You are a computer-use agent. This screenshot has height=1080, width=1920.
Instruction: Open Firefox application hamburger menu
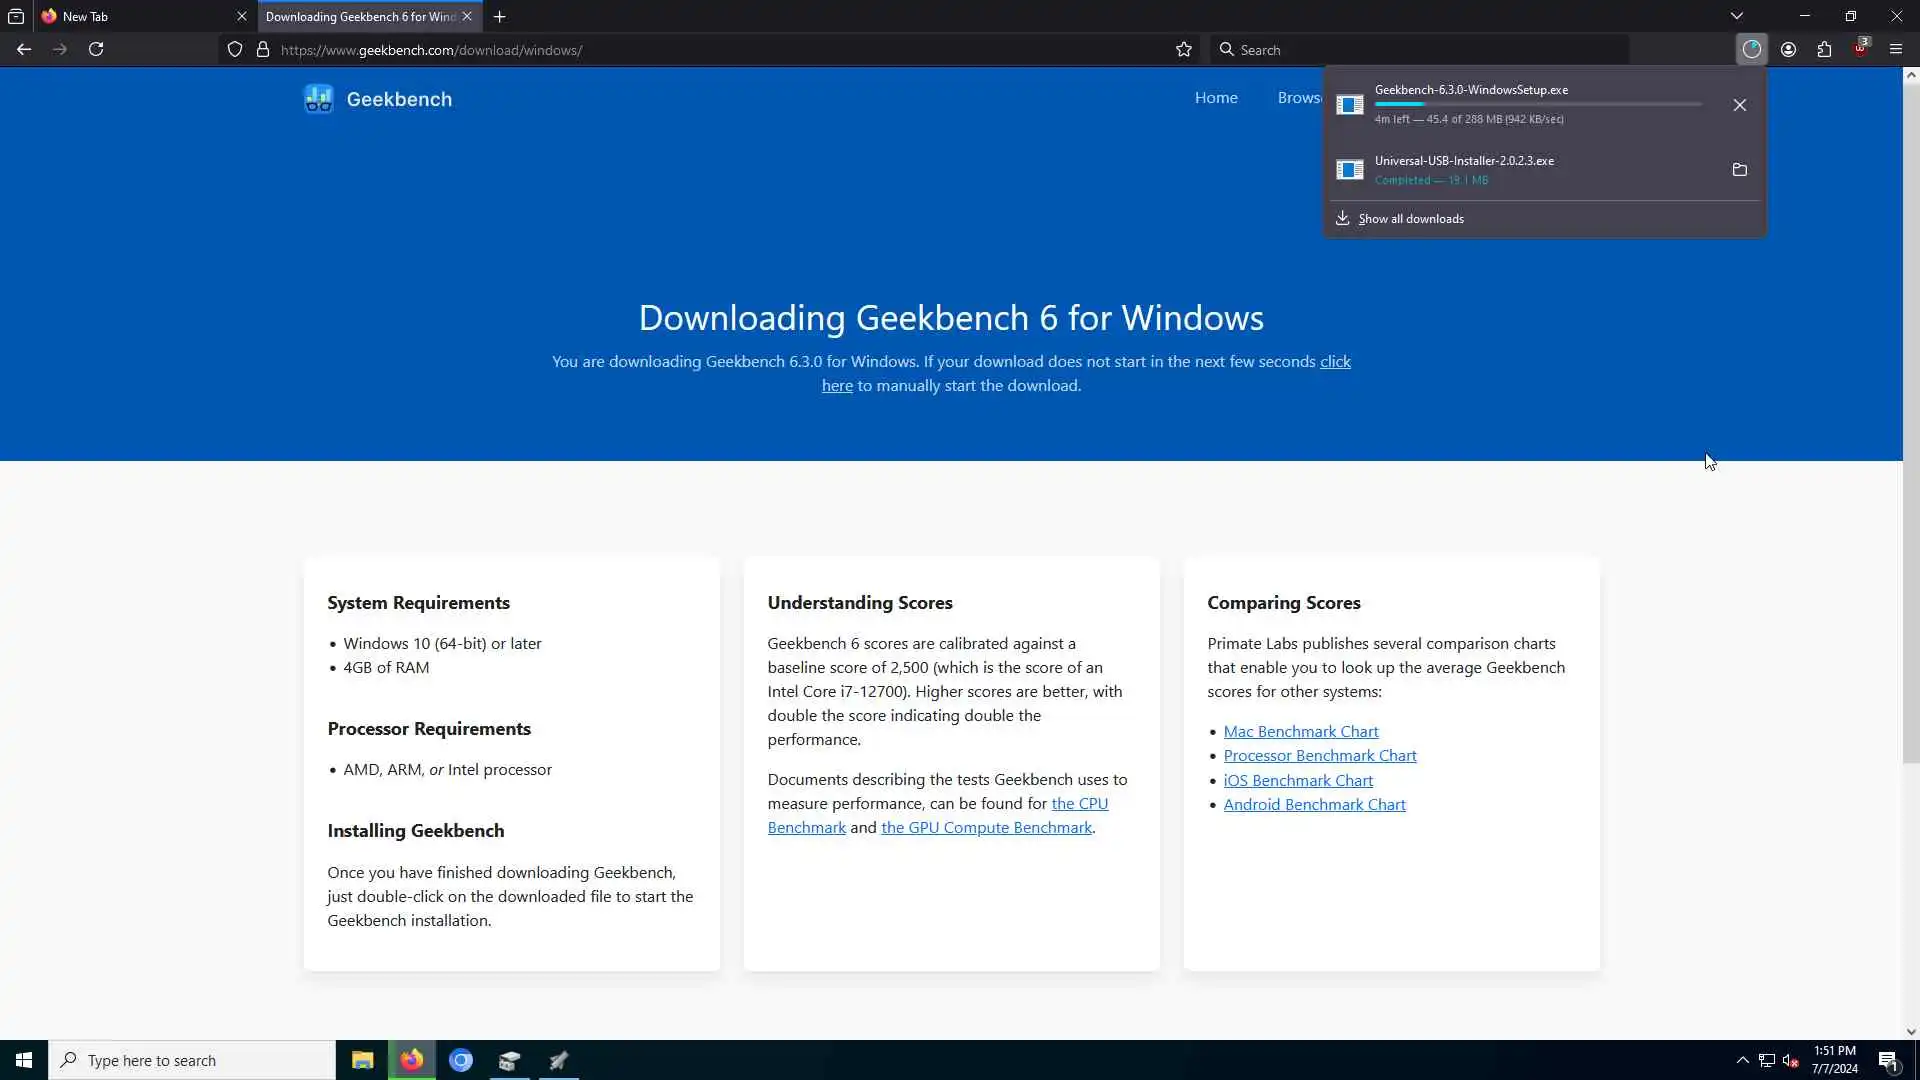click(1895, 49)
